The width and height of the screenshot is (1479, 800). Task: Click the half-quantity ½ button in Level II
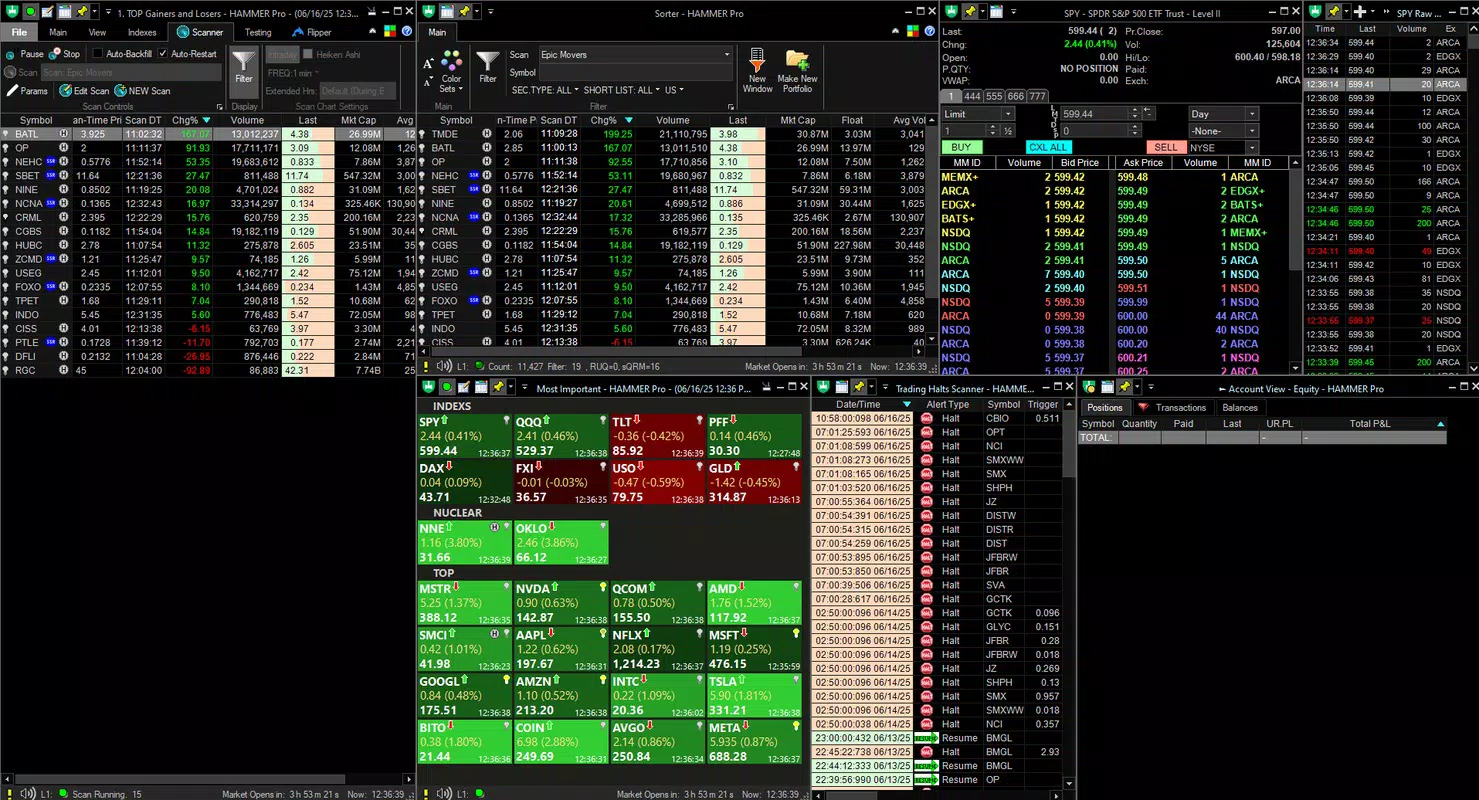[x=1007, y=131]
